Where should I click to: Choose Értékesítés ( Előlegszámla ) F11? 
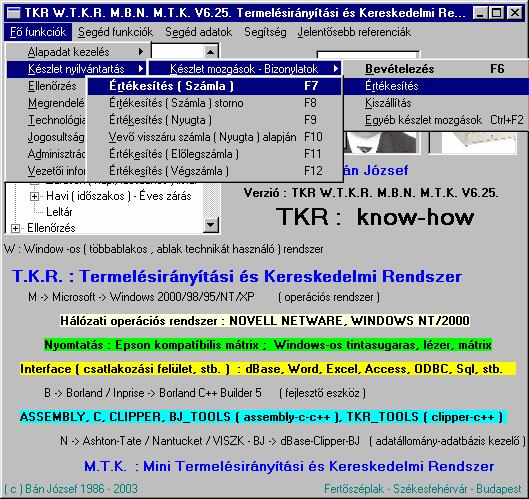[x=215, y=154]
